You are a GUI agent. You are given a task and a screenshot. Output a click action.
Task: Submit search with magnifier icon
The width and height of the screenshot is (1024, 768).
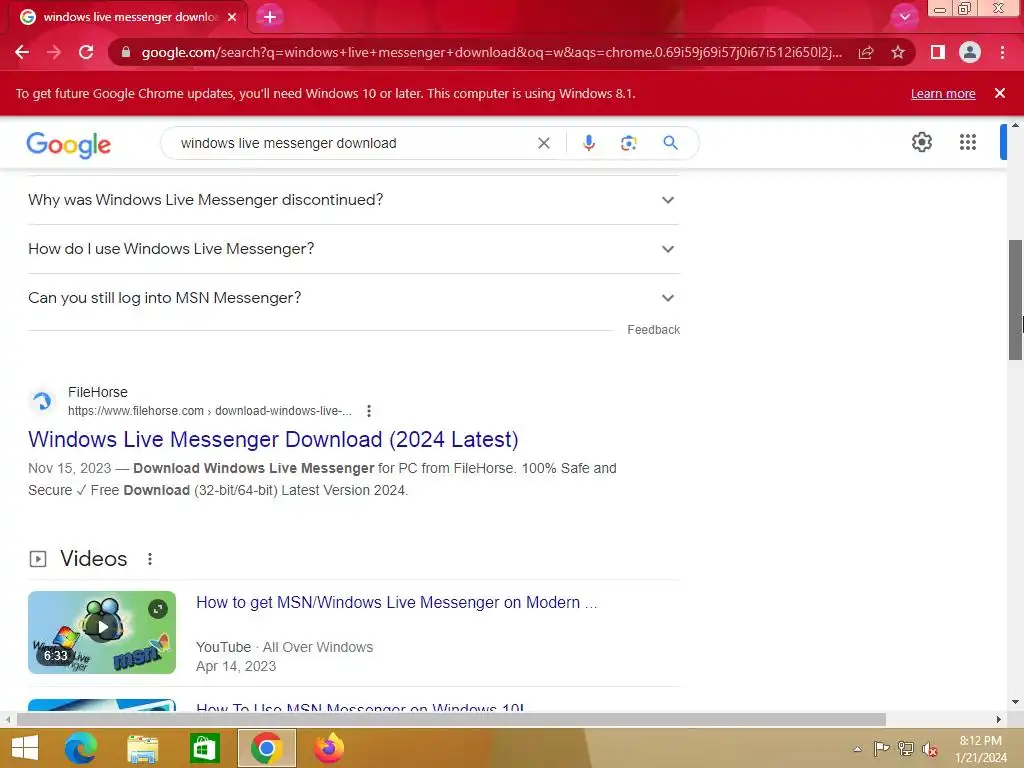click(x=670, y=143)
